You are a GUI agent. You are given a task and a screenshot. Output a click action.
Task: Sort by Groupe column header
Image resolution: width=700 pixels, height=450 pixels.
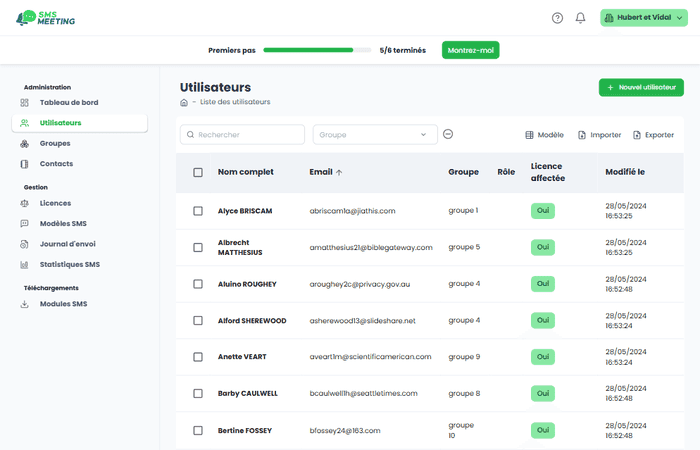tap(463, 172)
